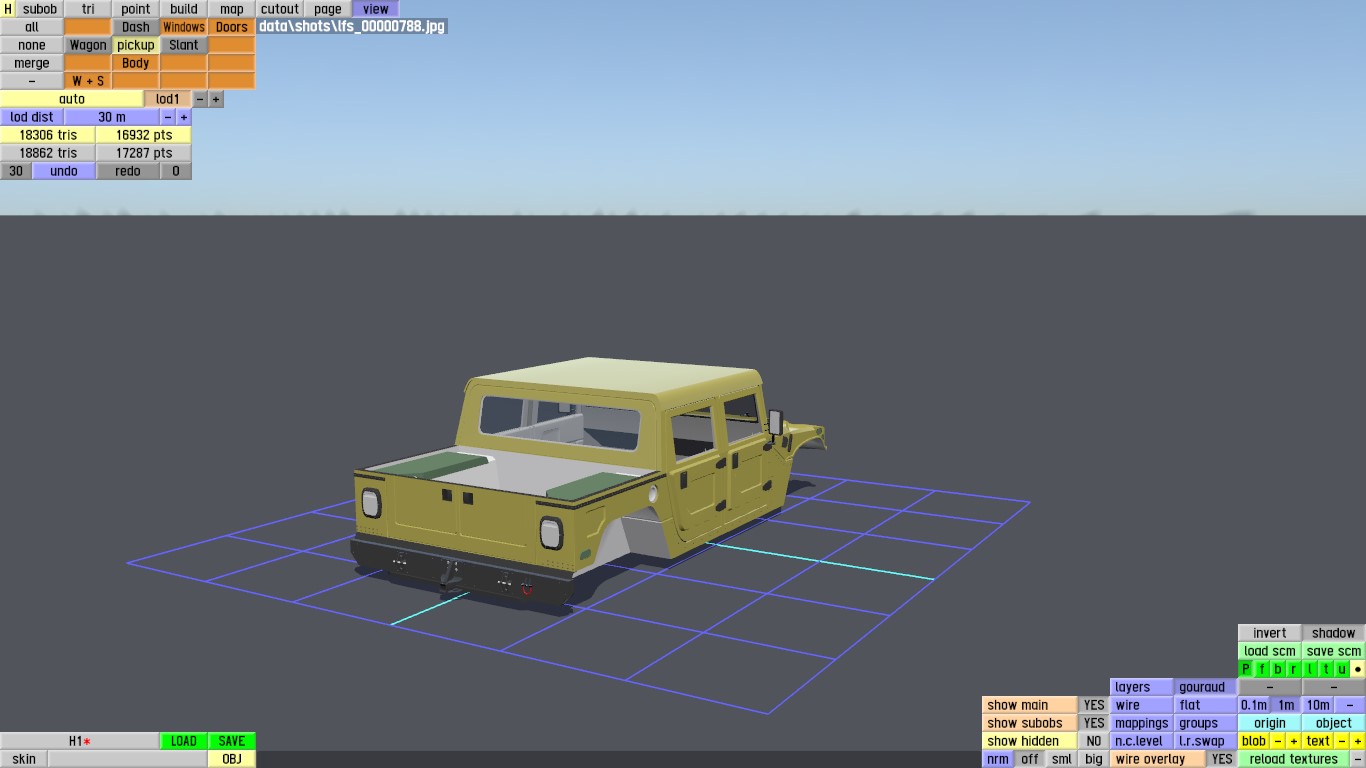This screenshot has width=1366, height=768.
Task: Enable gouraud shading mode
Action: 1206,687
